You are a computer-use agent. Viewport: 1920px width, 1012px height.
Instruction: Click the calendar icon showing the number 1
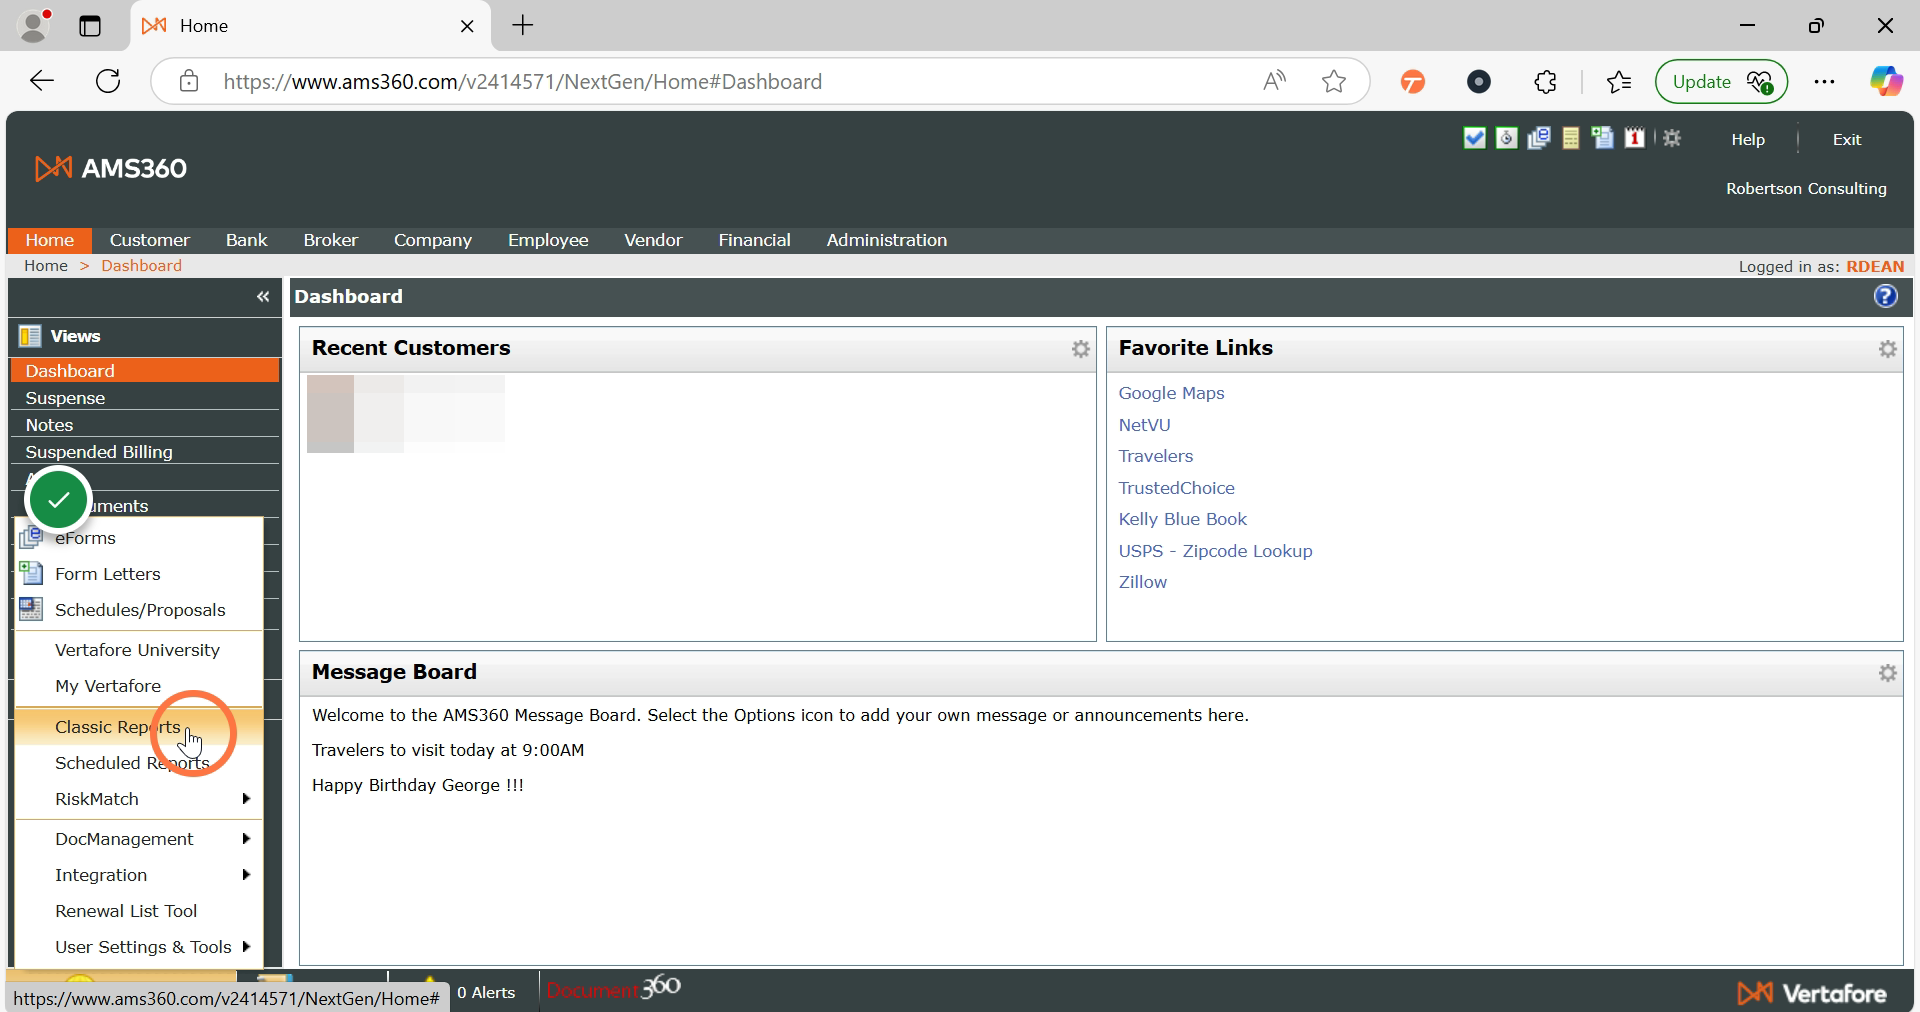click(x=1634, y=138)
